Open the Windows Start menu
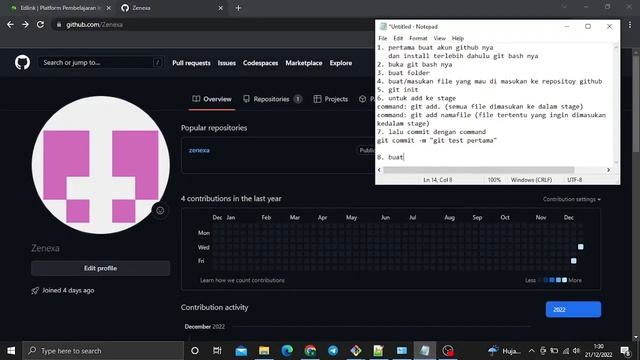The image size is (640, 360). (x=11, y=351)
